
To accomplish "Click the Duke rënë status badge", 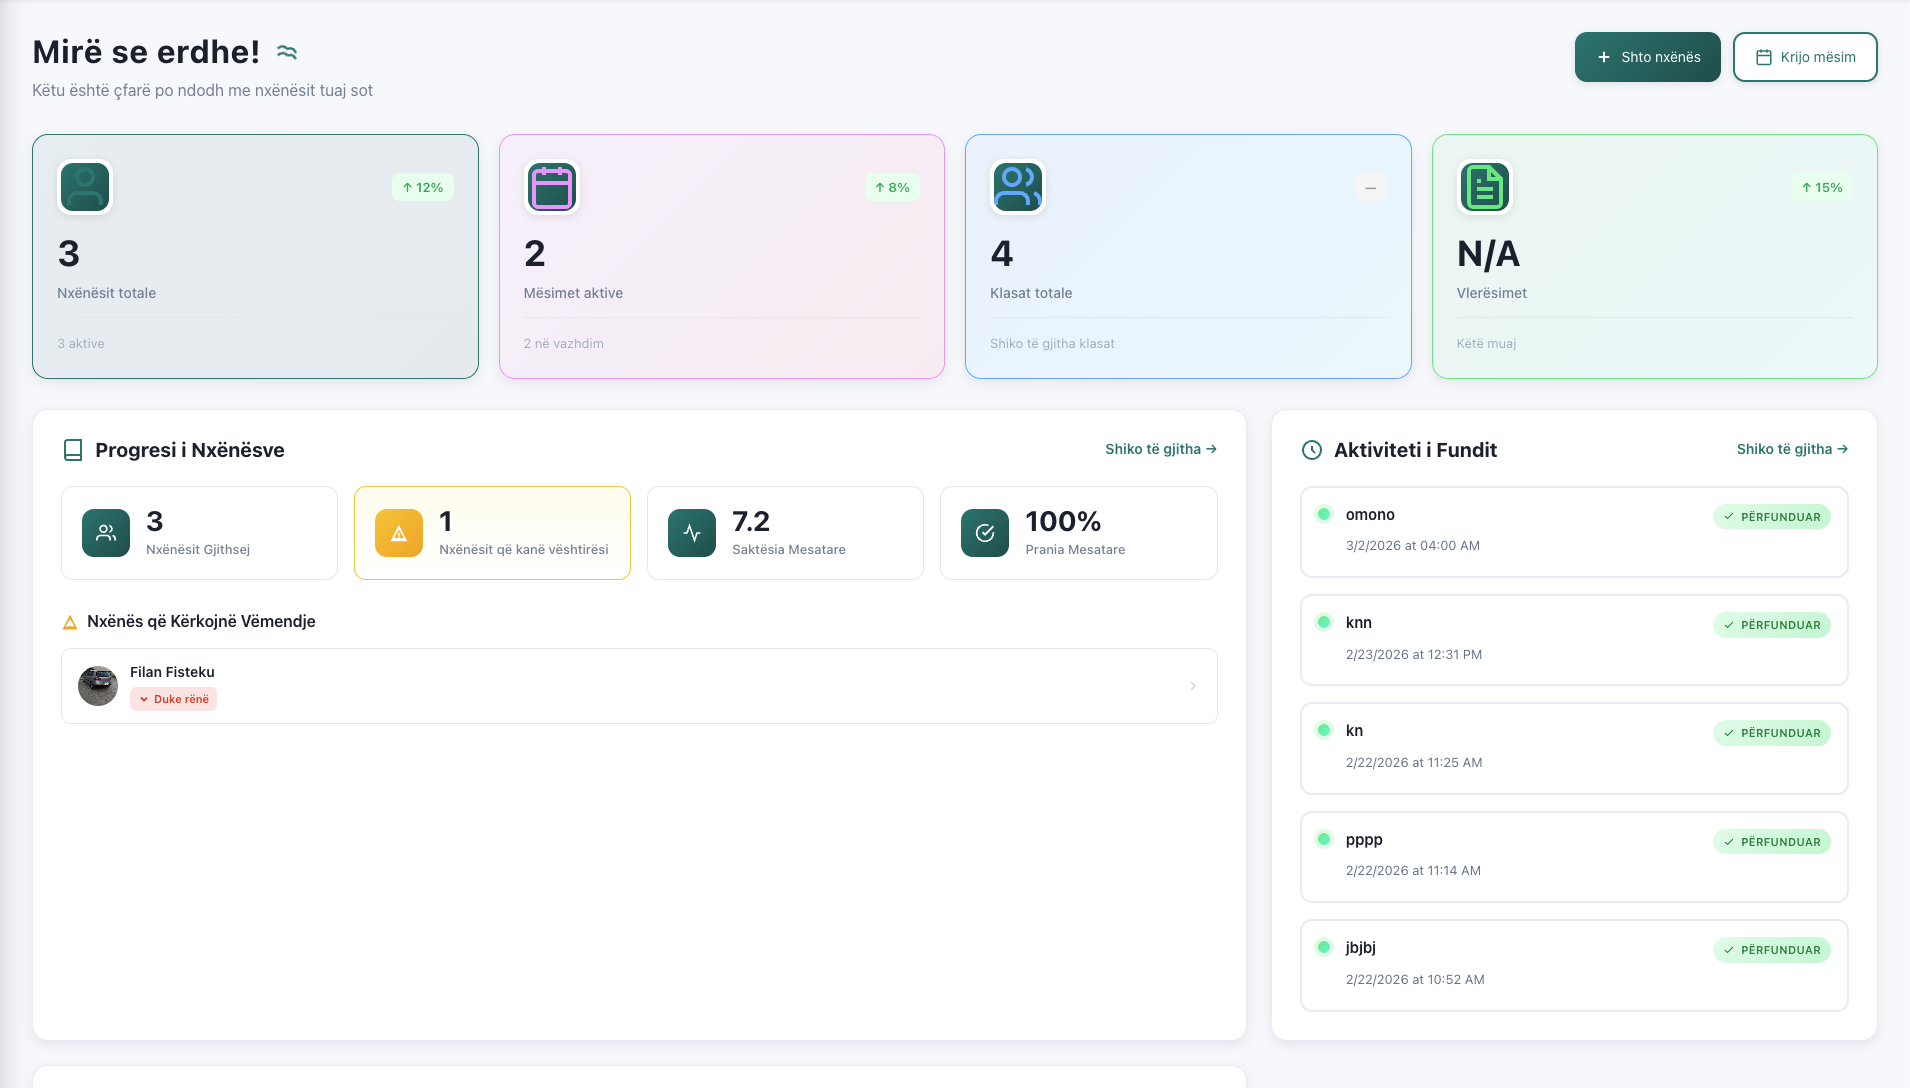I will pos(174,699).
